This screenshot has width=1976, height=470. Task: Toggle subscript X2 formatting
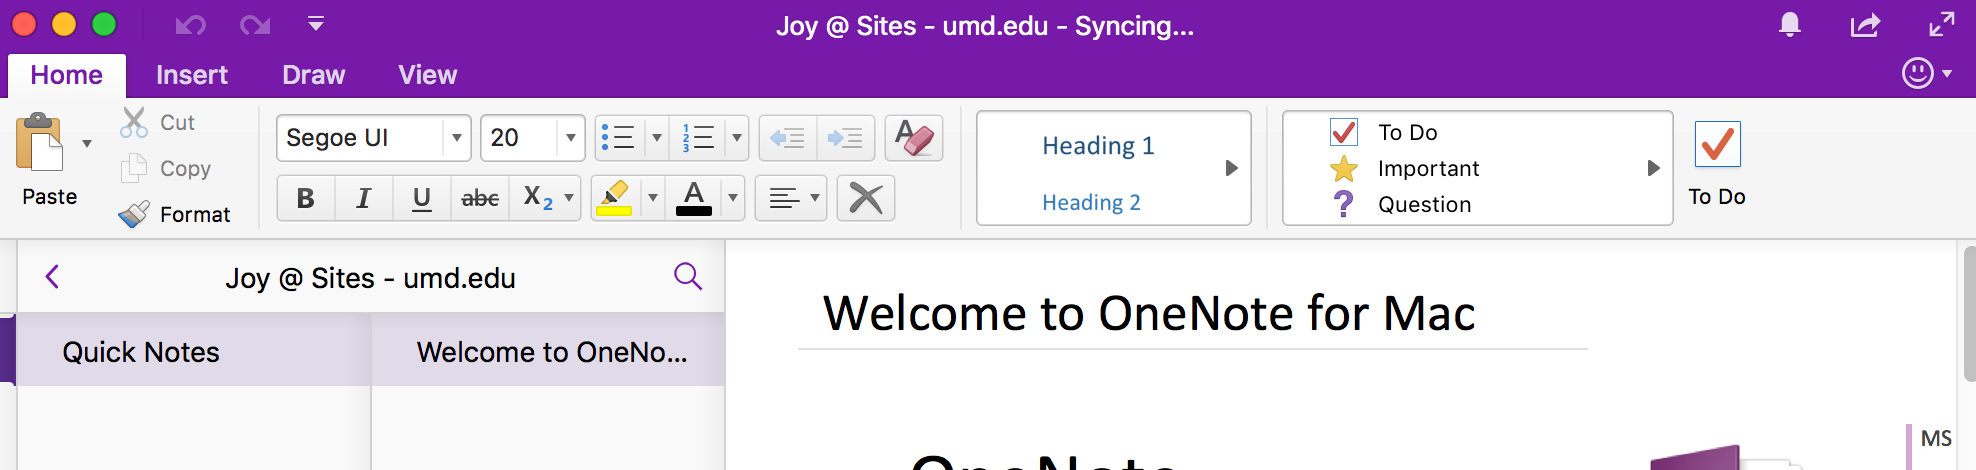537,198
